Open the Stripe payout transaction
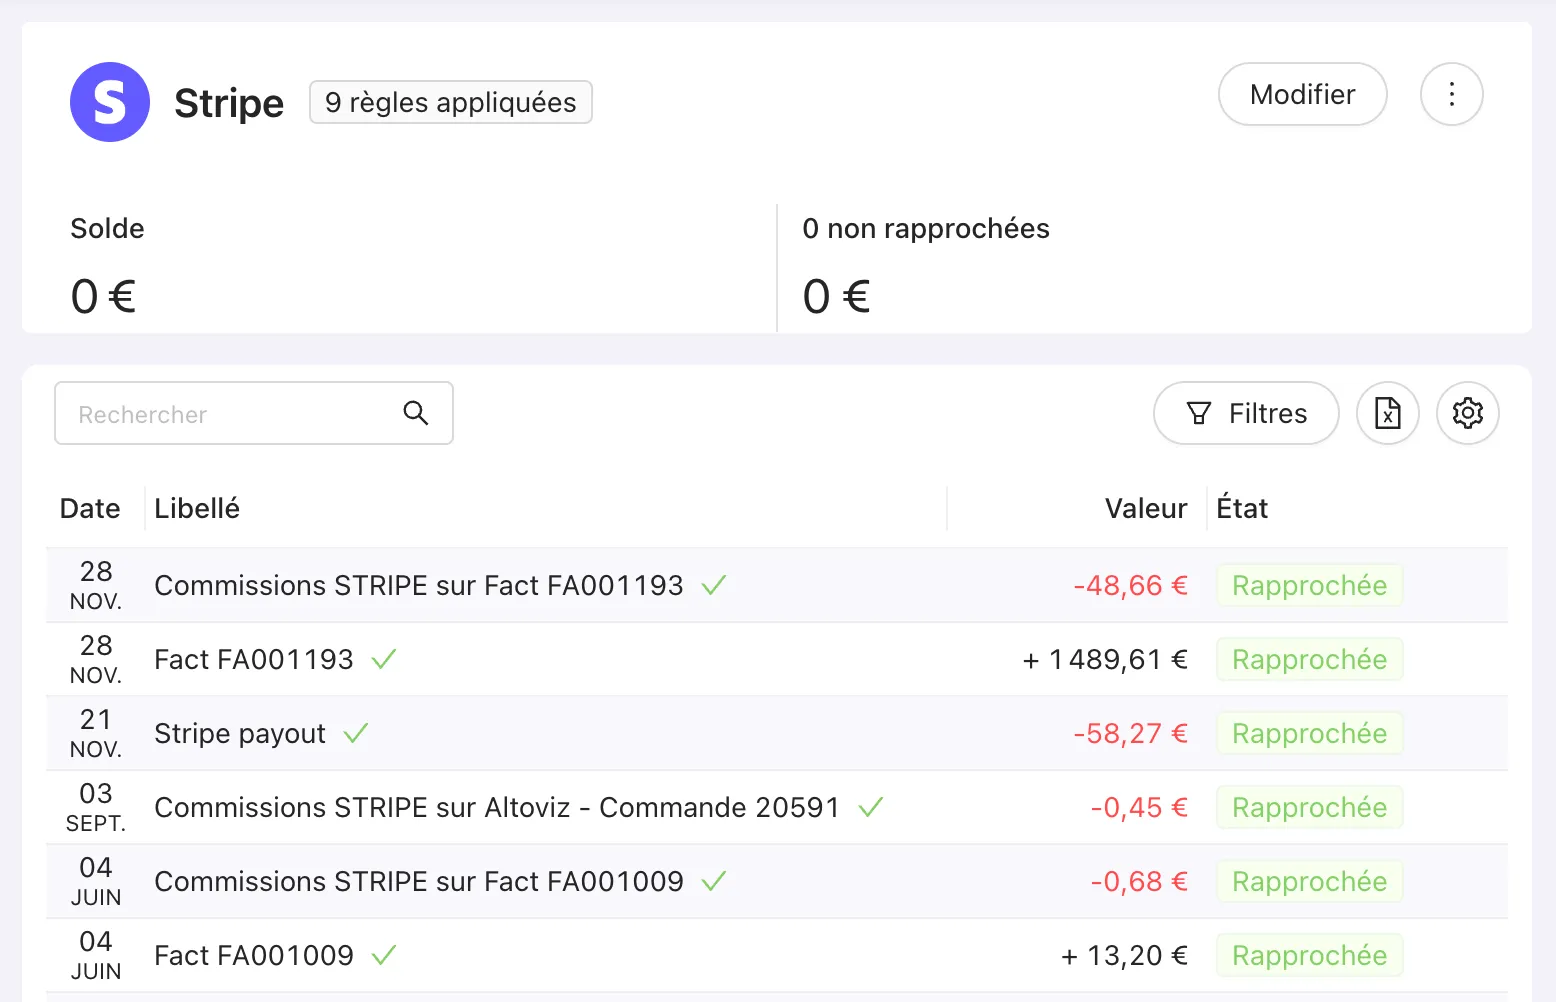1556x1002 pixels. pos(240,733)
